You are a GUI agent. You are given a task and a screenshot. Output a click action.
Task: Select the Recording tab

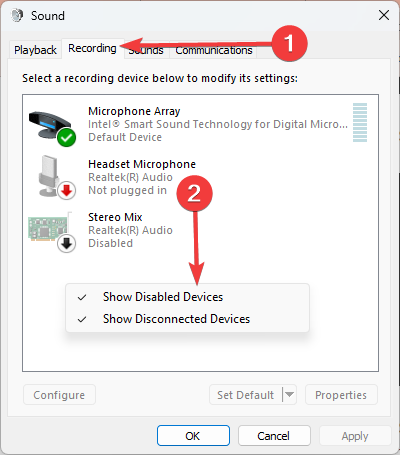tap(93, 48)
